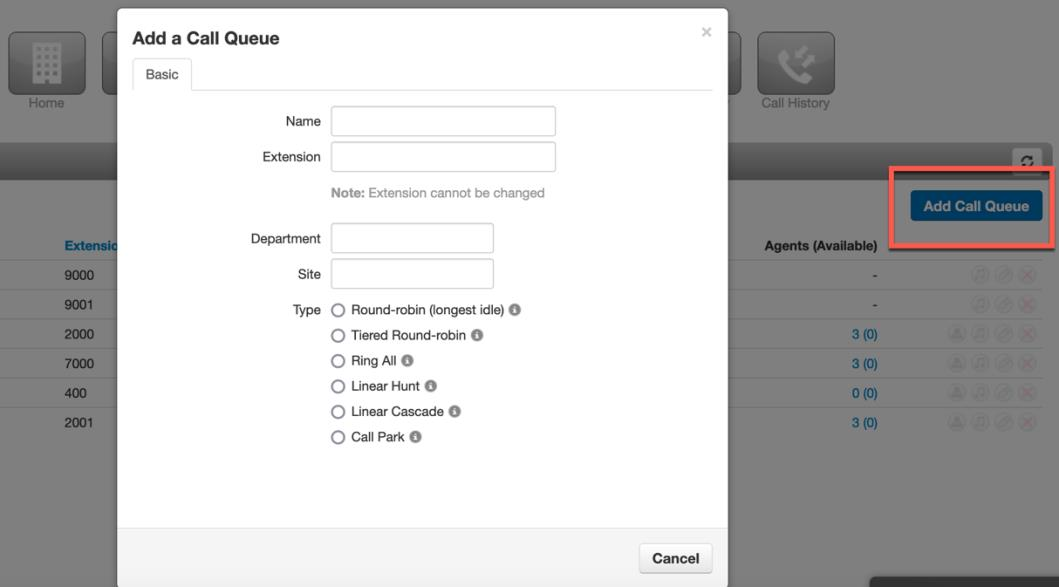Open agents link 3 (0) for queue 2000

864,334
